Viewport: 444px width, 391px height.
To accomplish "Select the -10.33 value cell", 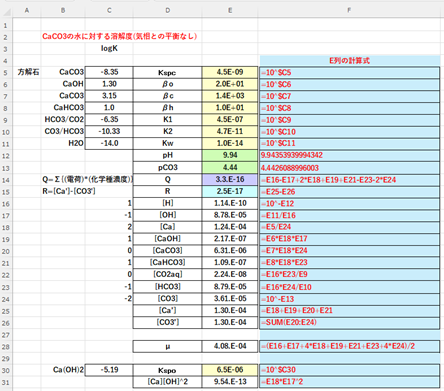I will [x=109, y=132].
